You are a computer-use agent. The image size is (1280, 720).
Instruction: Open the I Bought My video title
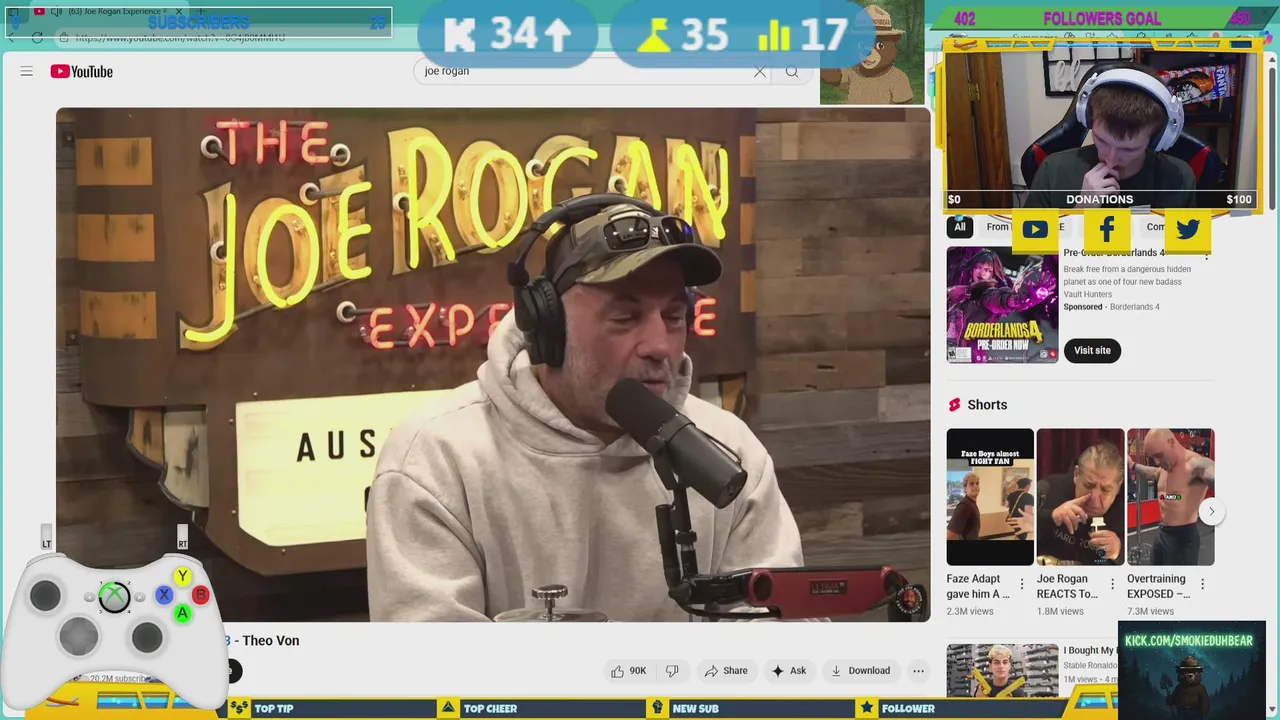coord(1089,651)
